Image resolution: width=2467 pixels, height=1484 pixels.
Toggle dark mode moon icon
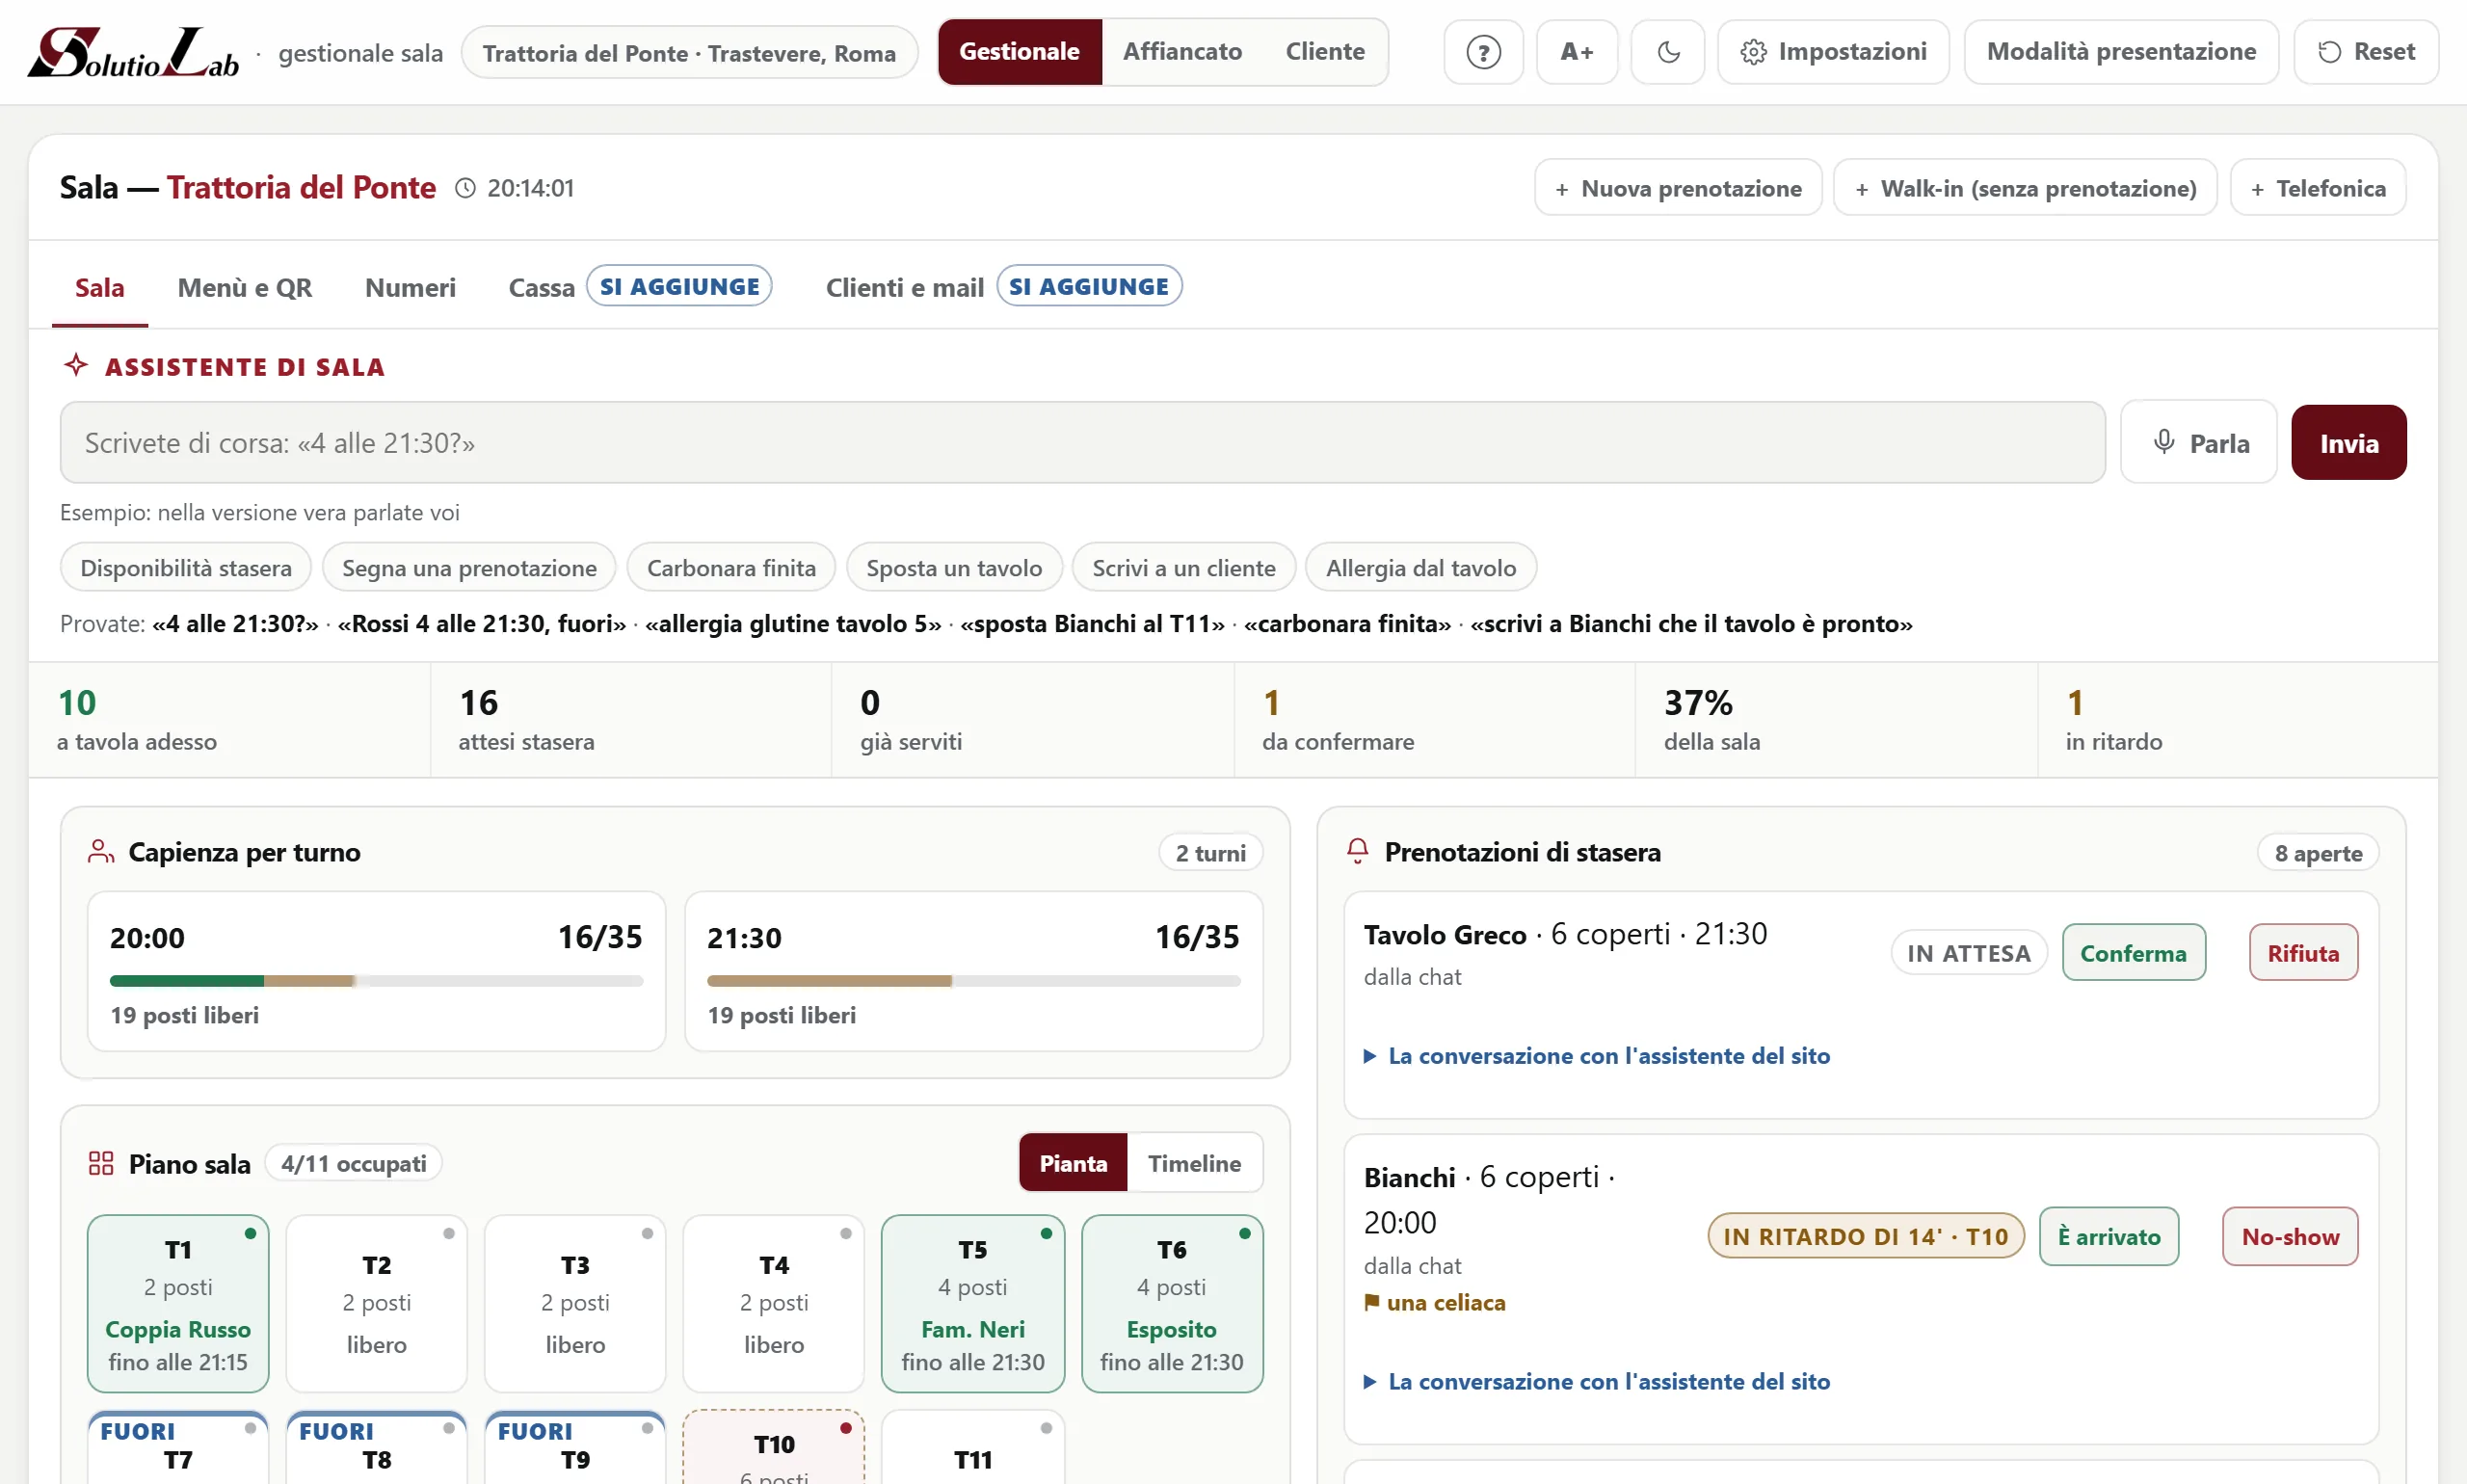click(x=1667, y=52)
